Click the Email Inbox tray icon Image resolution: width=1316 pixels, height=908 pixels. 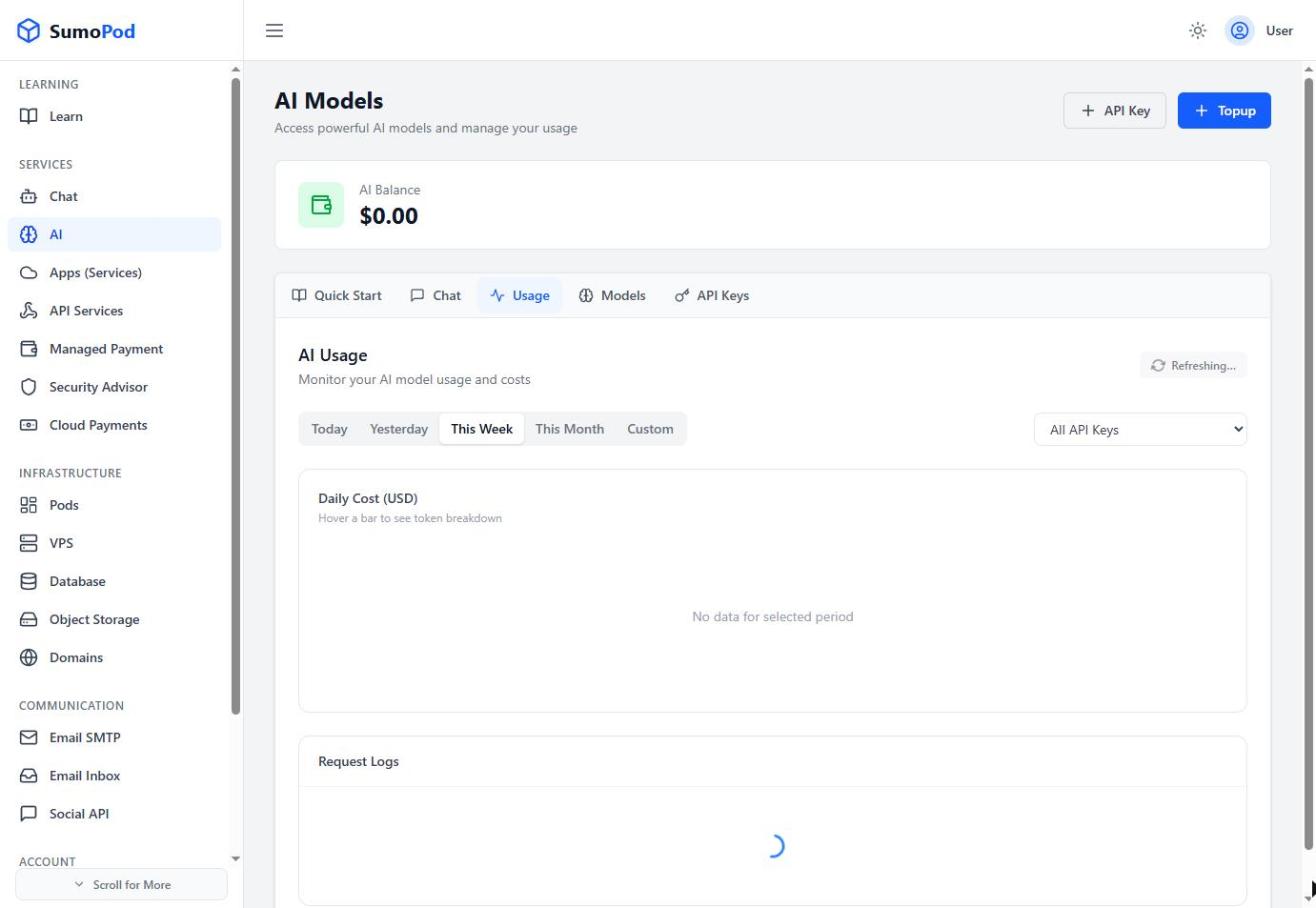click(x=30, y=776)
